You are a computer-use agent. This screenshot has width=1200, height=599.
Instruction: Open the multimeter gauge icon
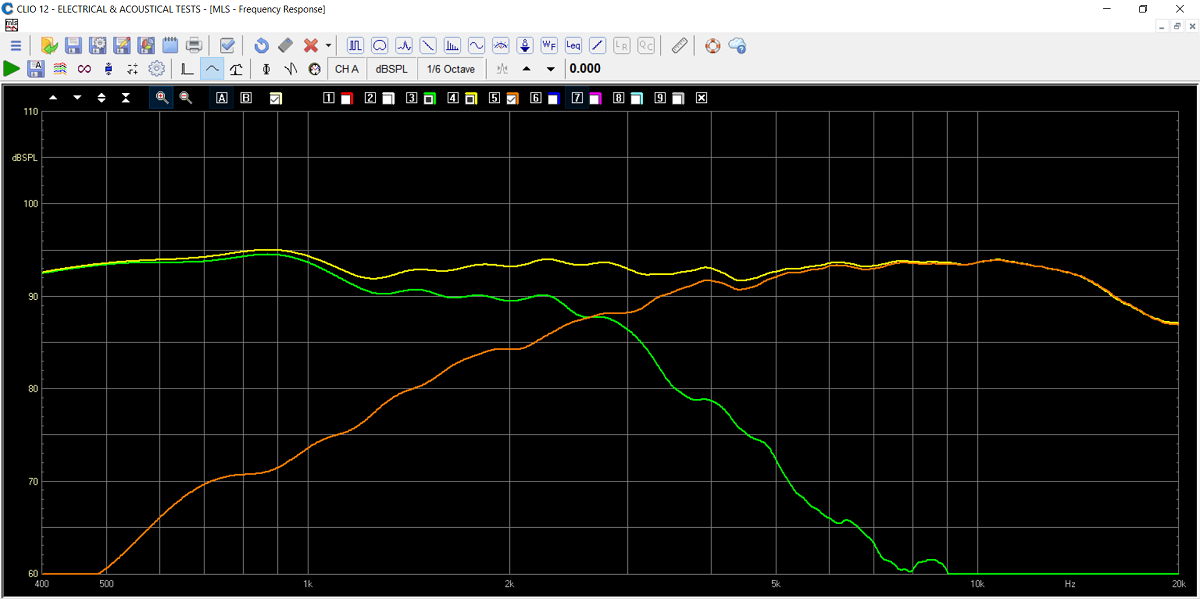pos(501,45)
